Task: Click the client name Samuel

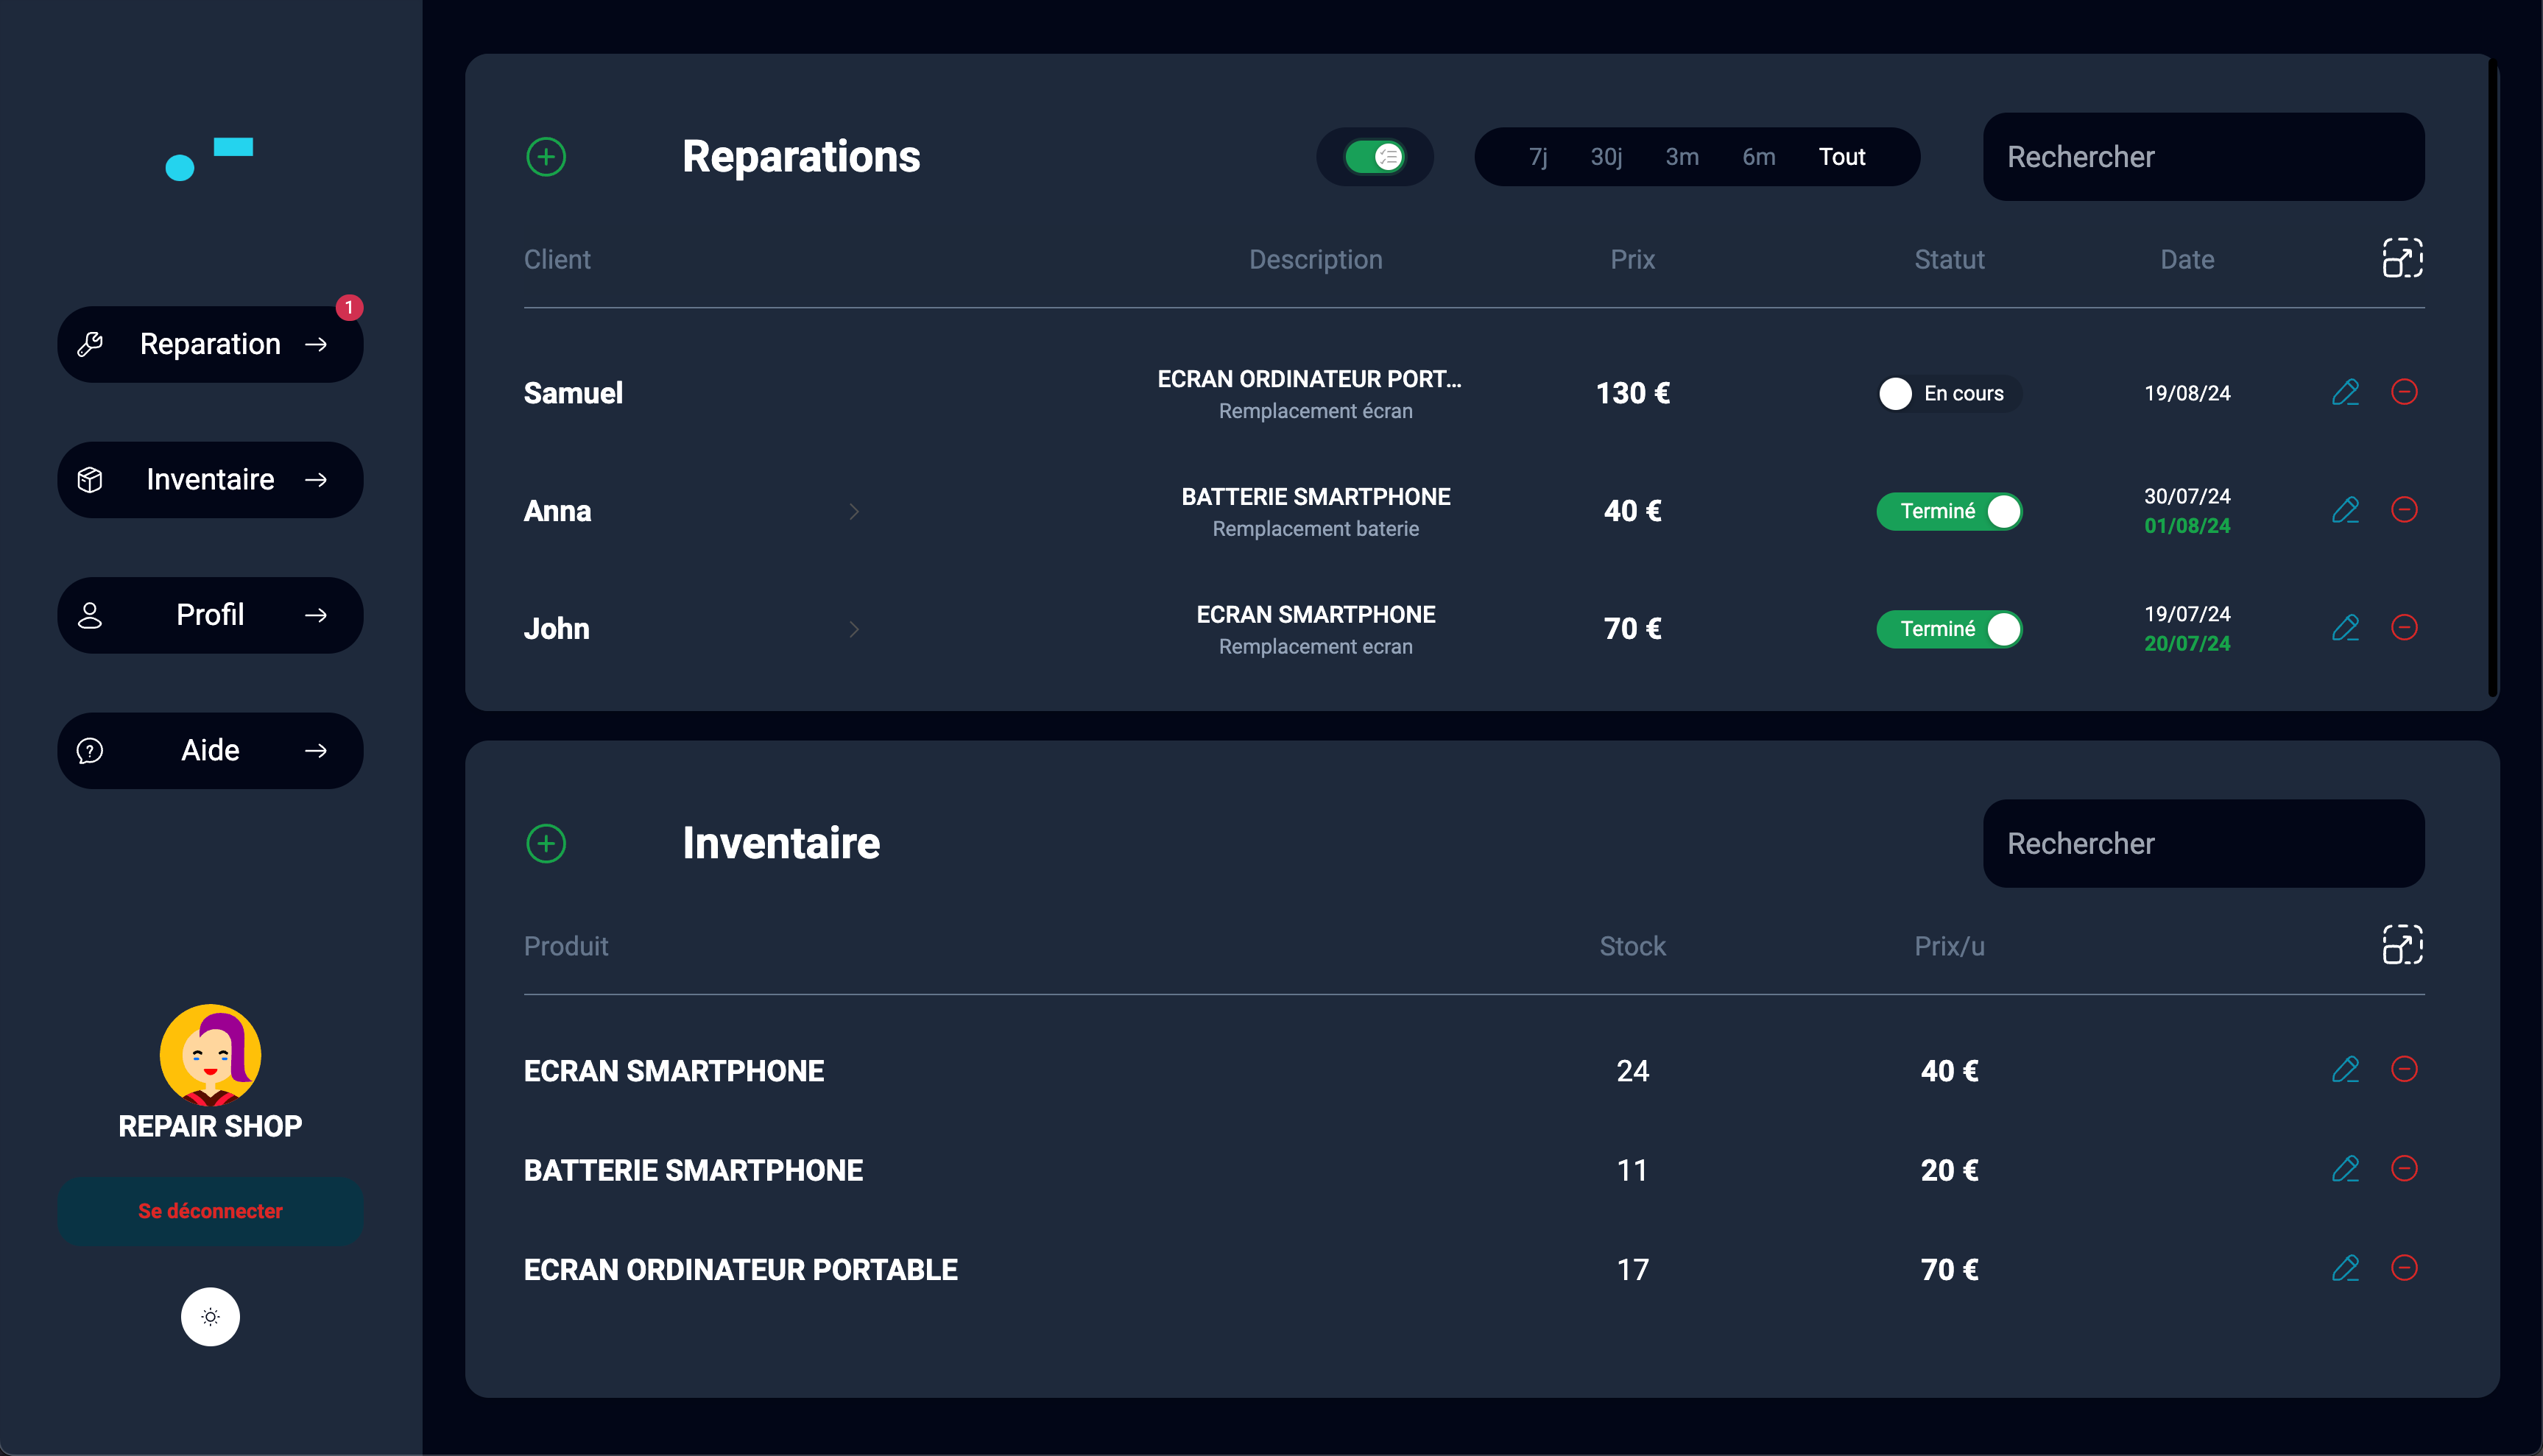Action: (573, 393)
